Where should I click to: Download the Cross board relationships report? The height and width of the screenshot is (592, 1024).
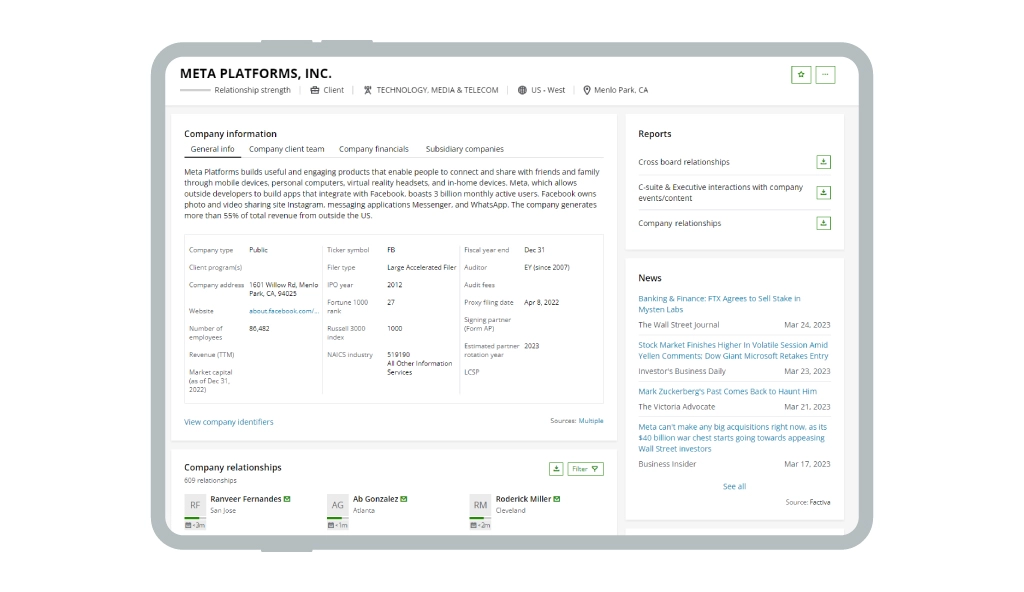tap(823, 162)
